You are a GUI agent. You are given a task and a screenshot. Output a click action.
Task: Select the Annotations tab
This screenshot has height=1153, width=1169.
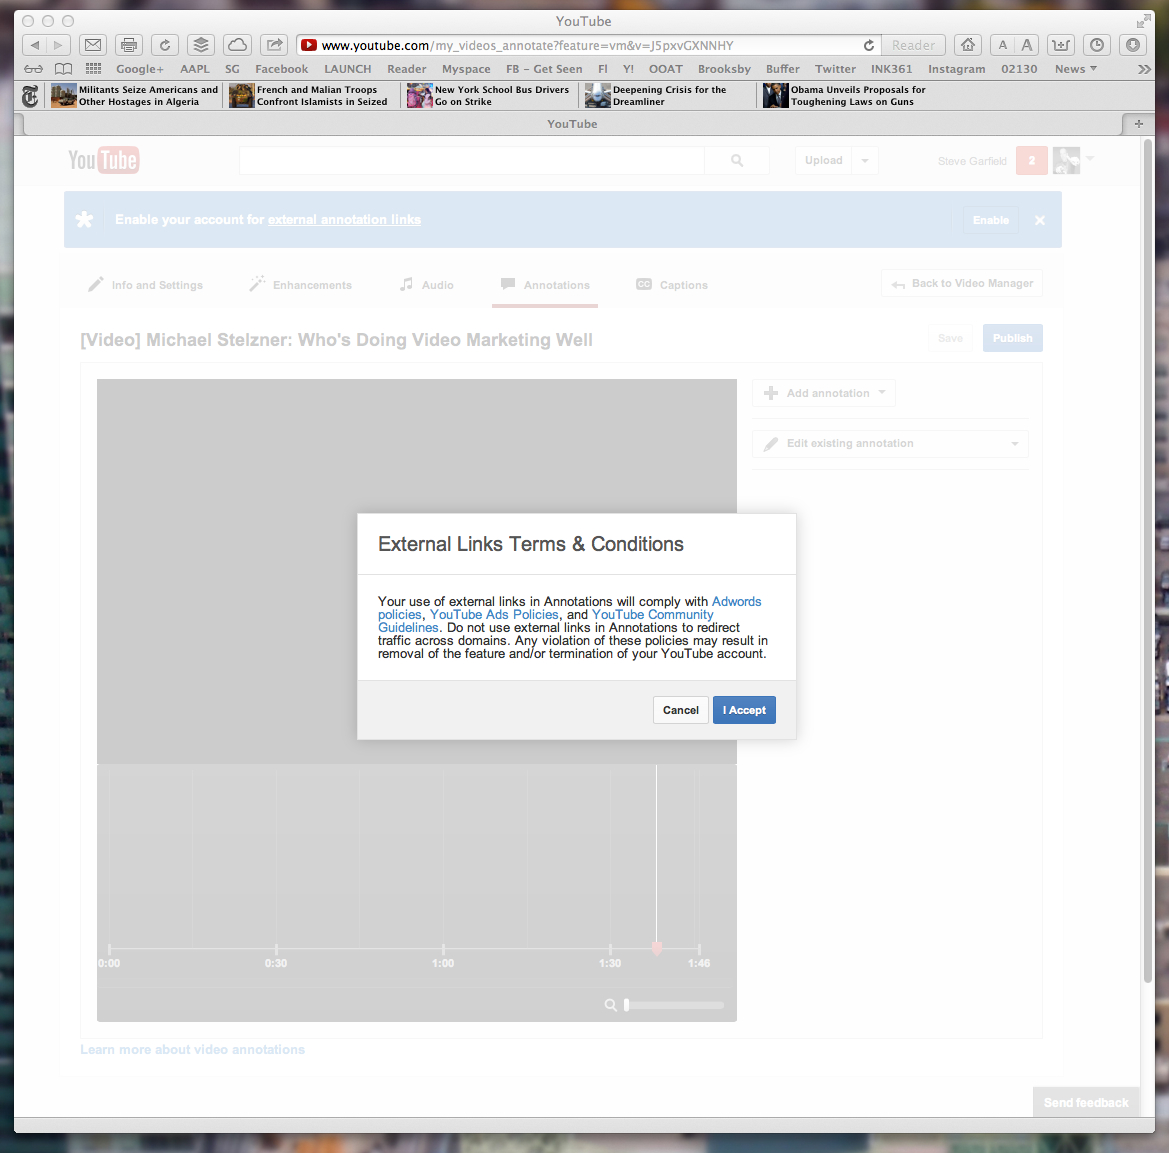click(545, 285)
